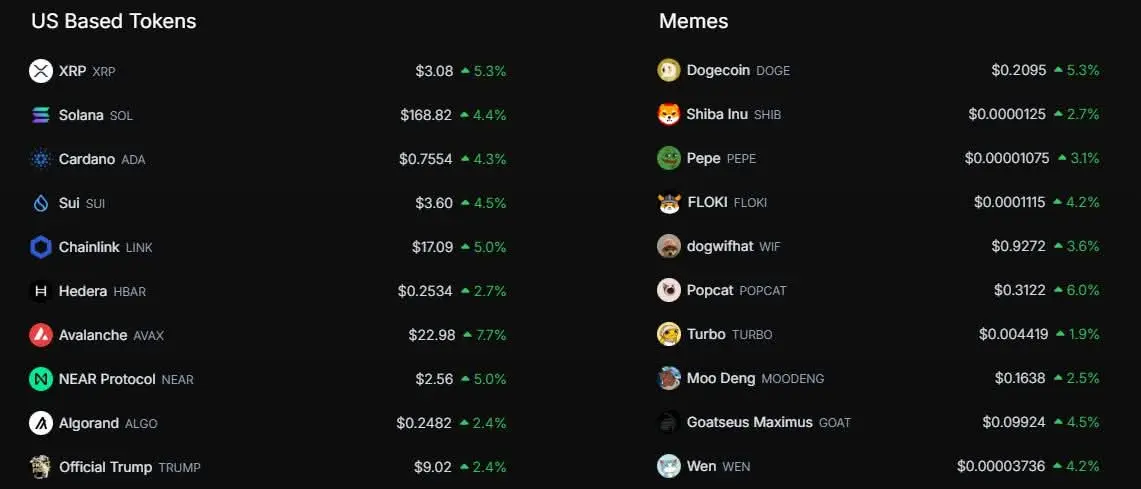Click the FLOKI token icon
The height and width of the screenshot is (489, 1141).
click(669, 202)
